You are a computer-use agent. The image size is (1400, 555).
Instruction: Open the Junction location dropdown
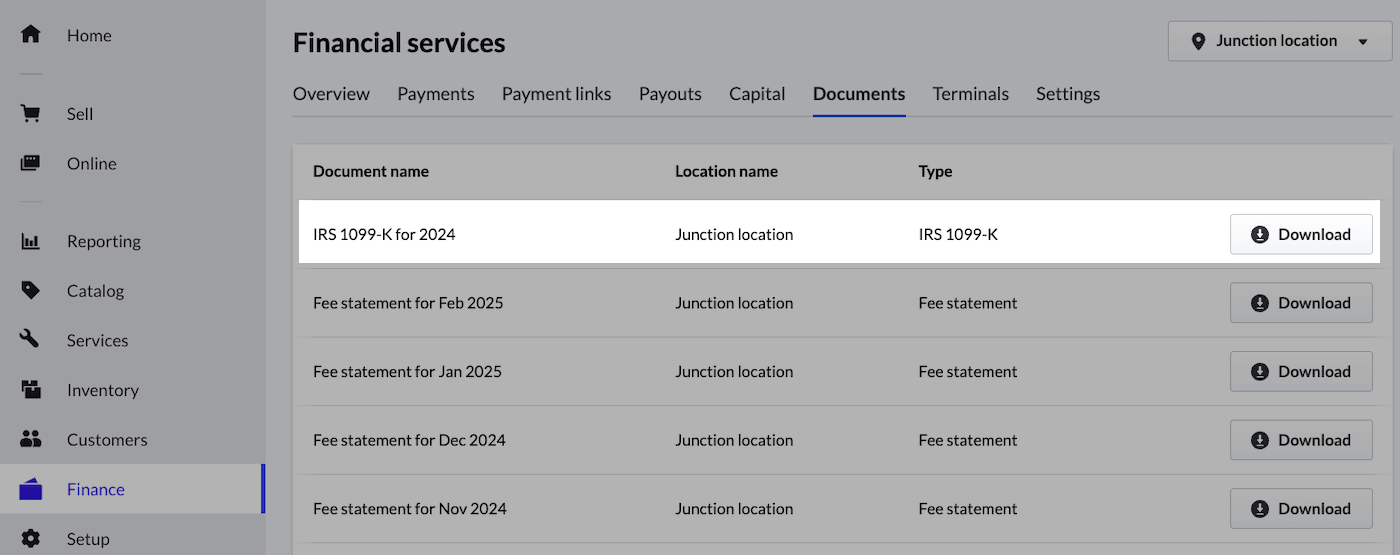[1280, 42]
